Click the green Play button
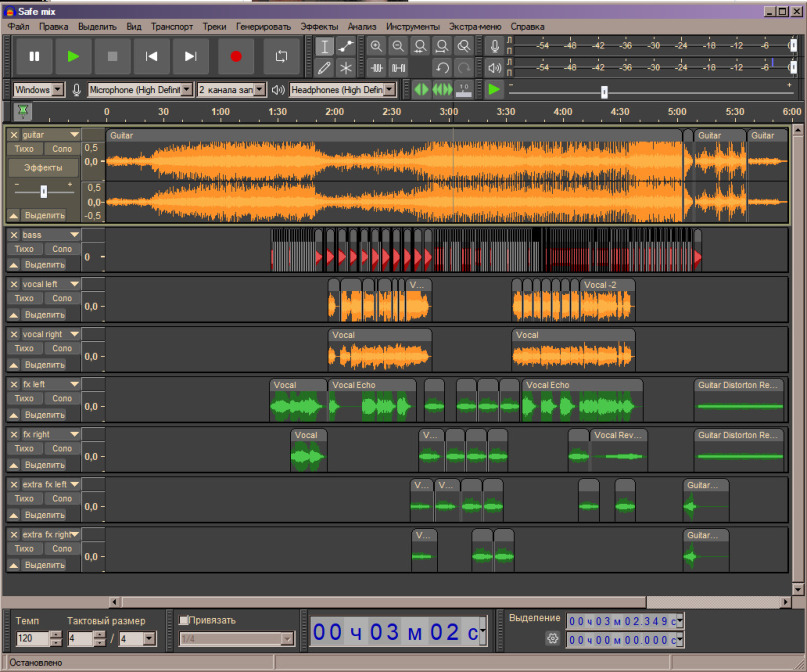 click(73, 57)
